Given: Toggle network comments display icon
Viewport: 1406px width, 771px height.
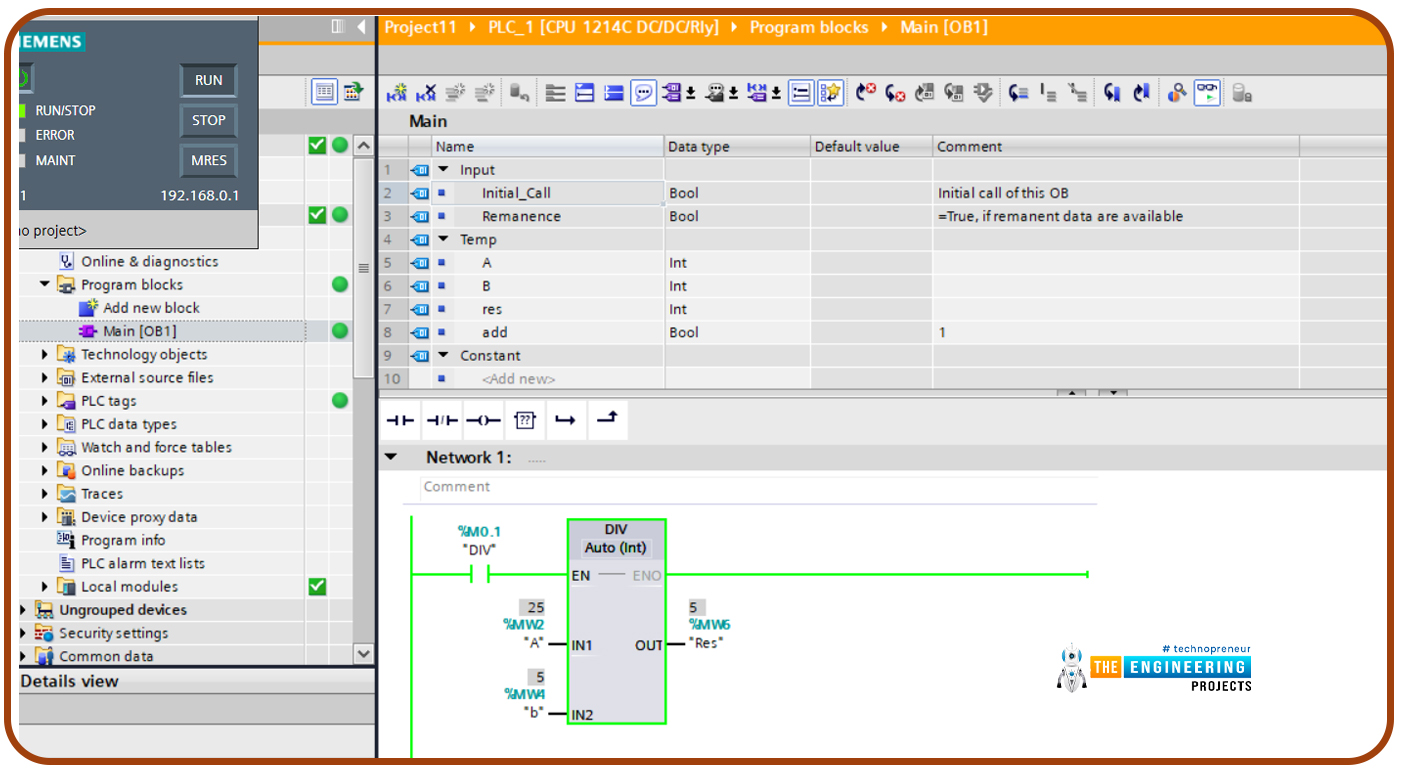Looking at the screenshot, I should (x=801, y=93).
